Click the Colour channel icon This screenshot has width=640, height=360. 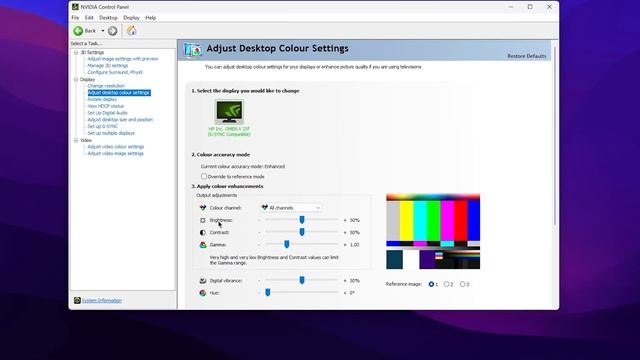pyautogui.click(x=203, y=208)
